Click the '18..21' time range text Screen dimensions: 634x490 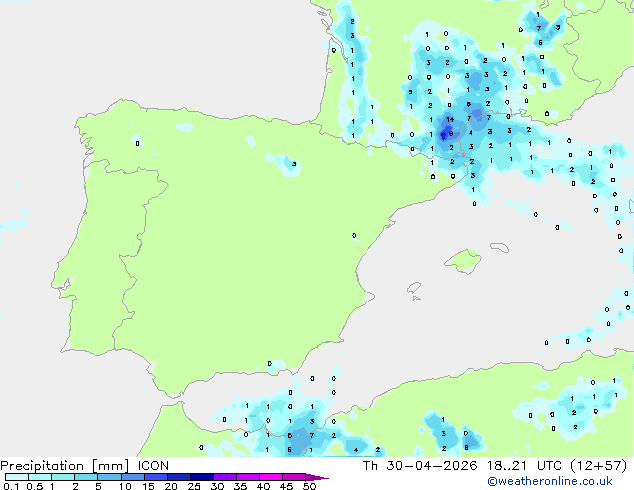(x=507, y=466)
